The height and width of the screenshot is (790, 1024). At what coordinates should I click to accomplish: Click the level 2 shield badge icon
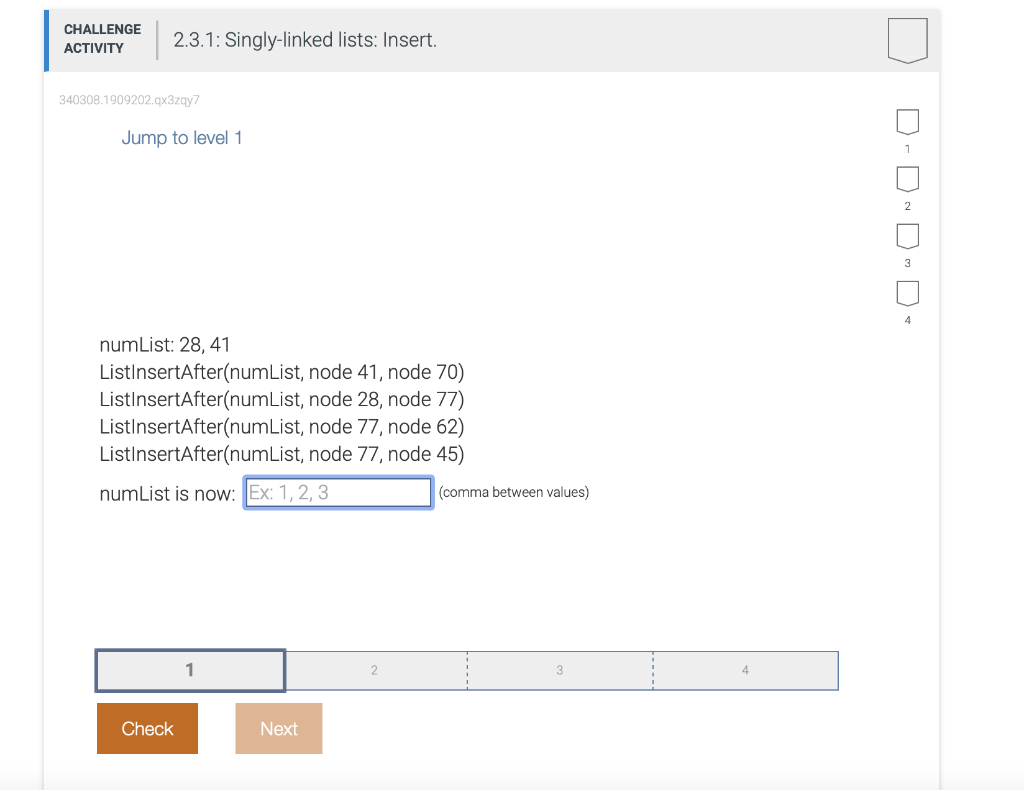tap(907, 178)
